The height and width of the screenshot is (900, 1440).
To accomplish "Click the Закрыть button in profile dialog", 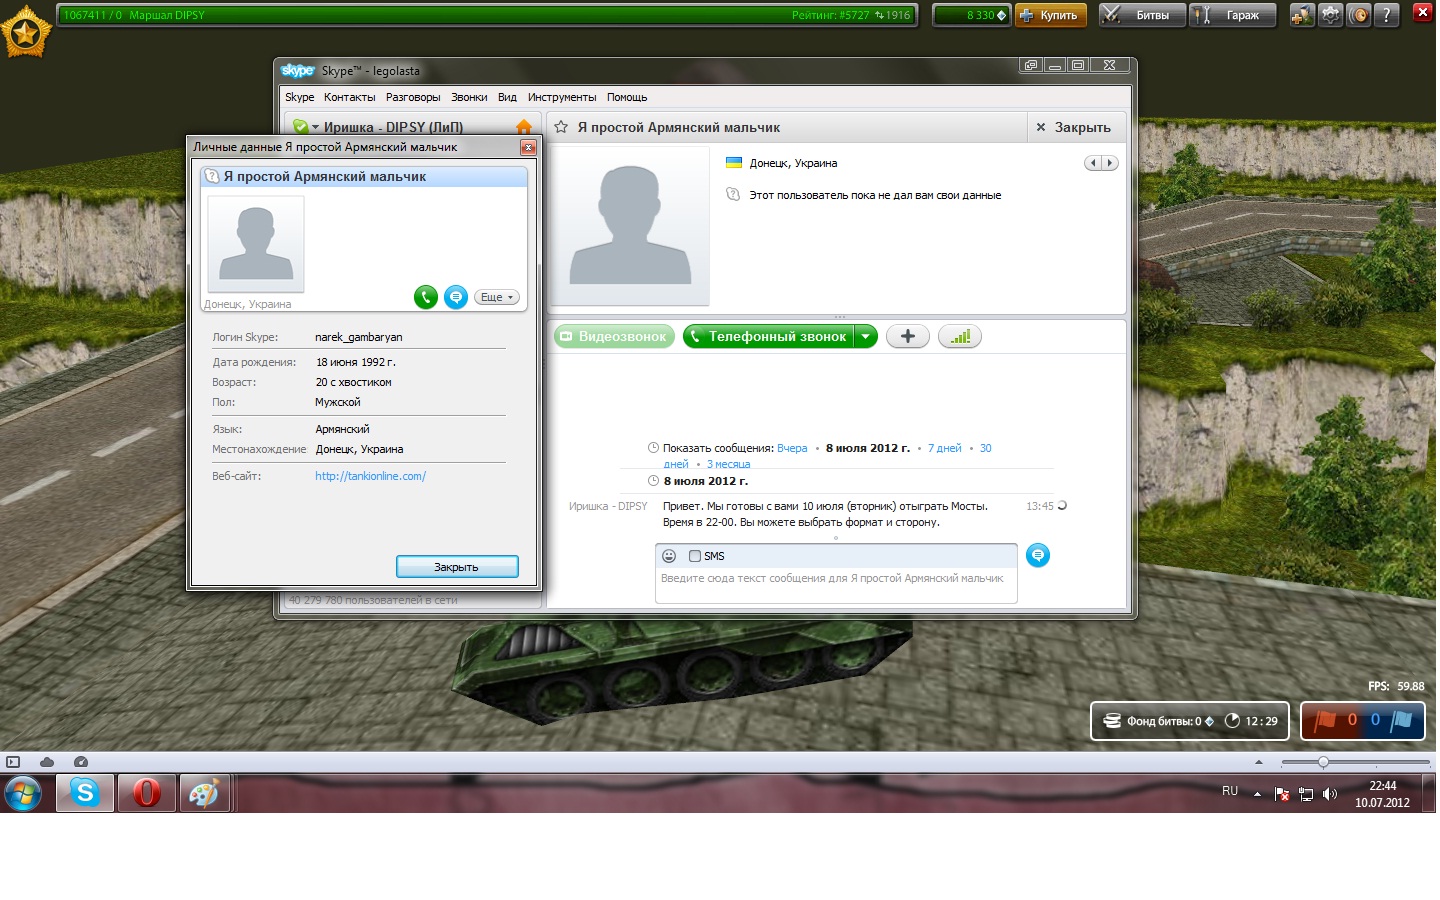I will pos(457,567).
